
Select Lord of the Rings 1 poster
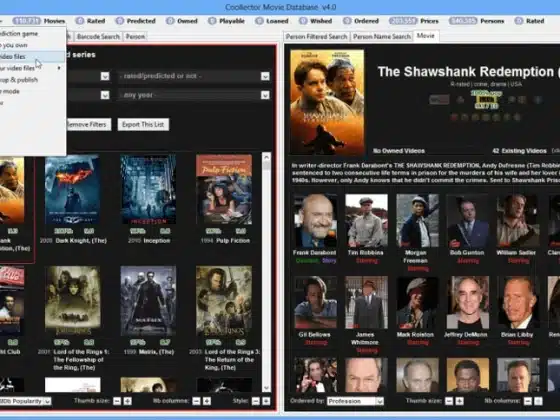[x=72, y=301]
